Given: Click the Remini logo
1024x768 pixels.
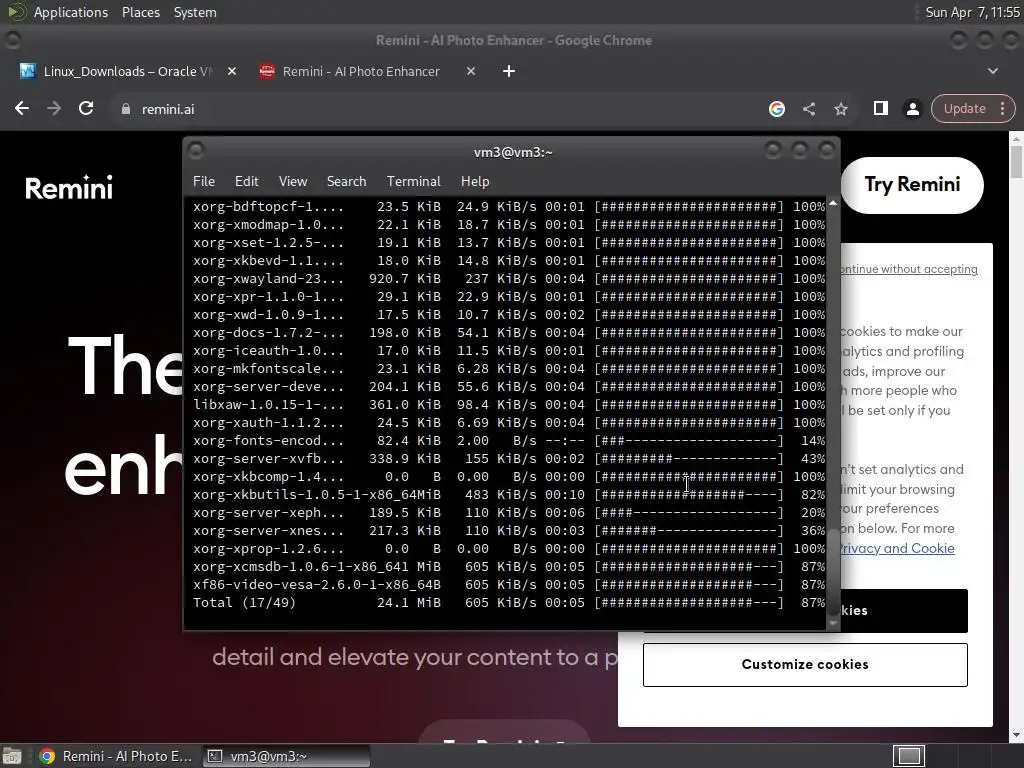Looking at the screenshot, I should (x=69, y=187).
